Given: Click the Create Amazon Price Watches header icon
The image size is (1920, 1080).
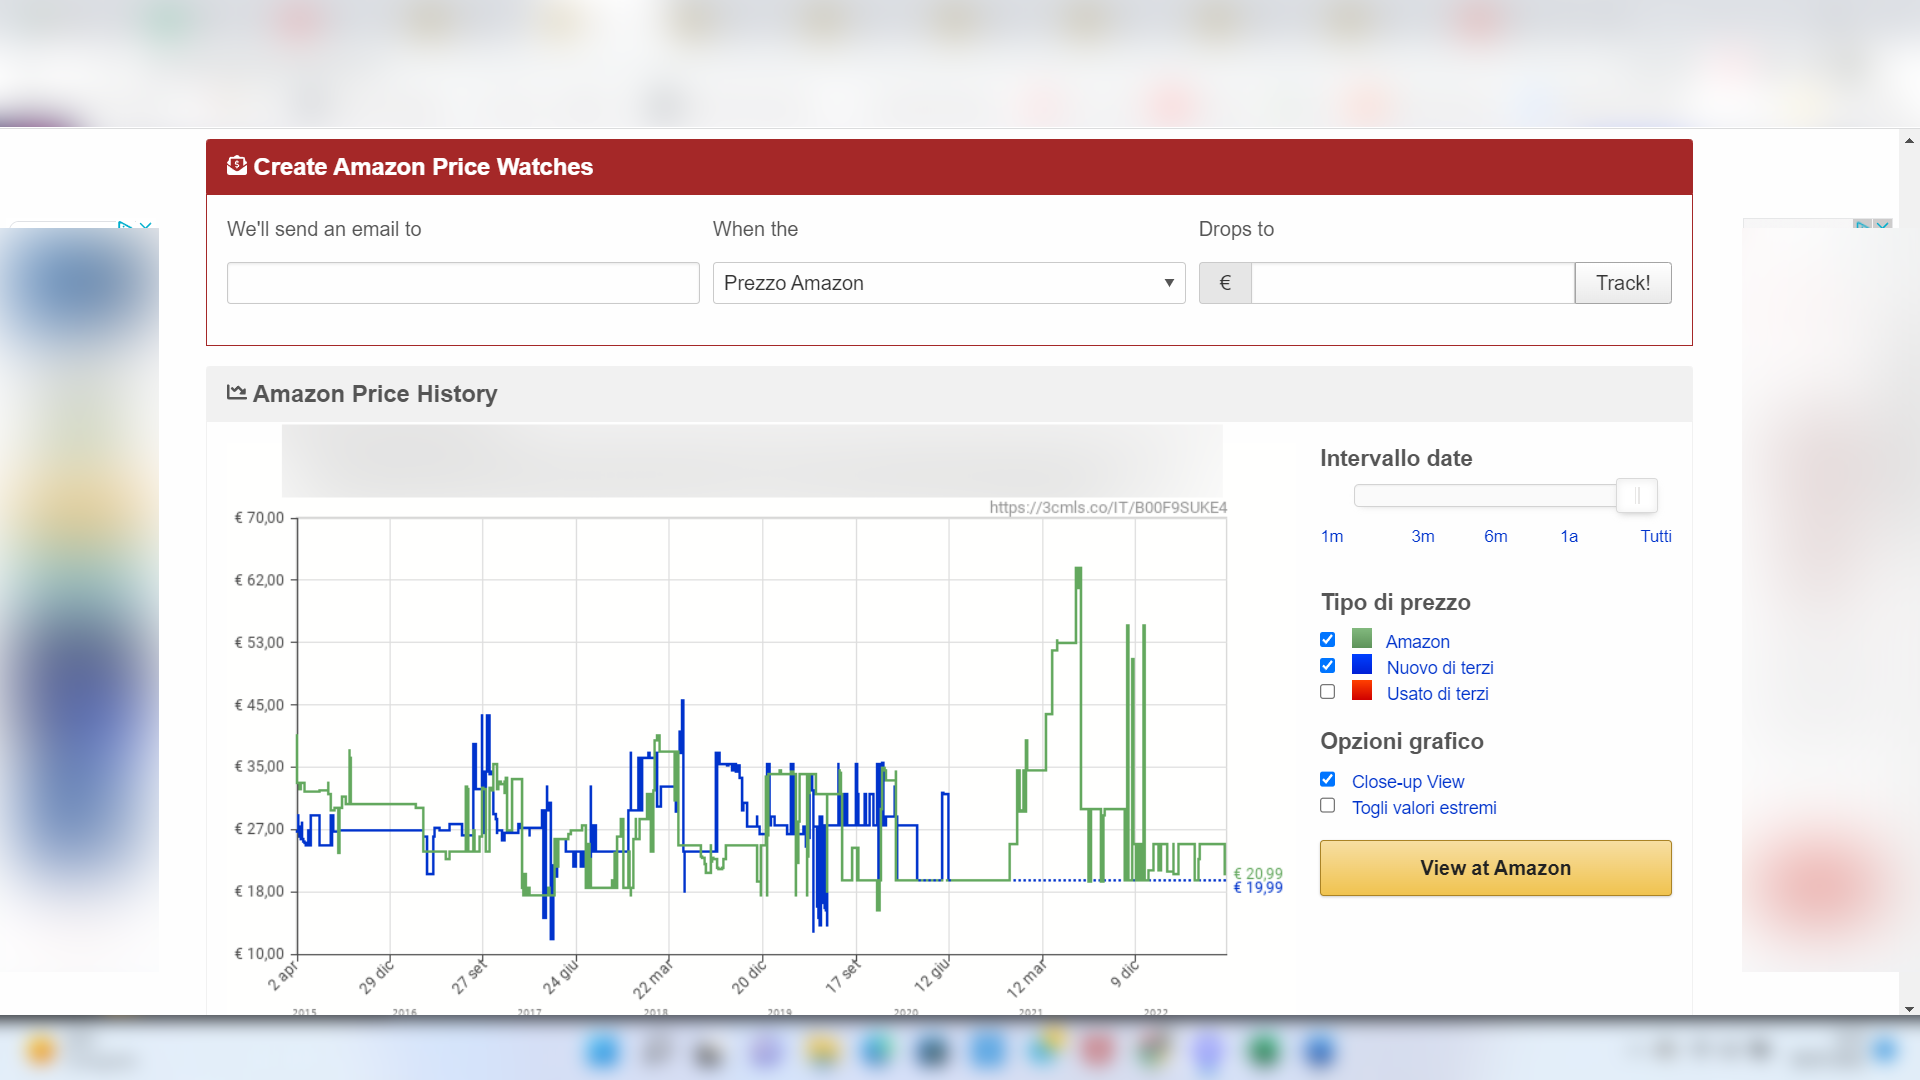Looking at the screenshot, I should 236,166.
